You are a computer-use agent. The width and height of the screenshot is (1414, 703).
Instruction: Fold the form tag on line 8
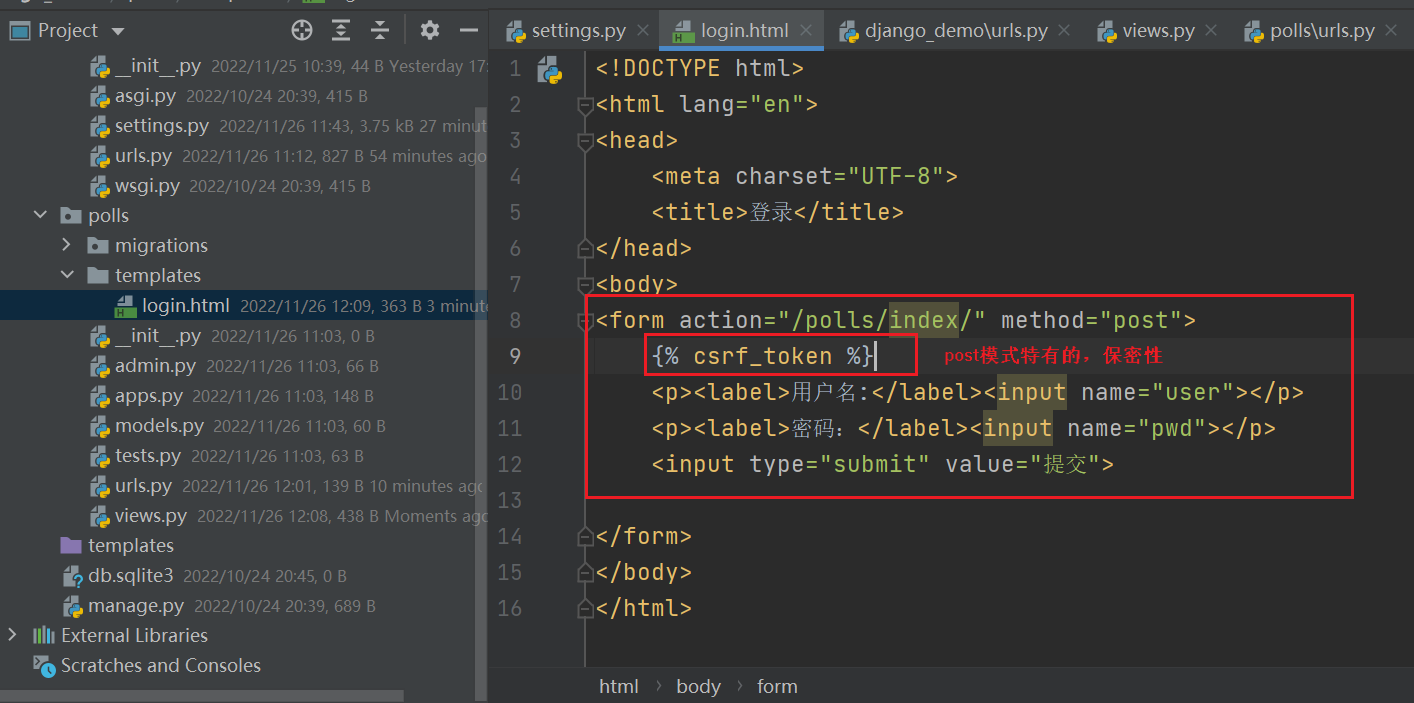(x=585, y=321)
